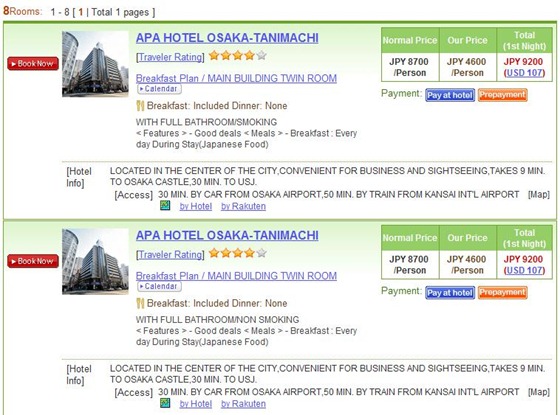This screenshot has height=415, width=560.
Task: Click 'WITH FULL BATHROOM/SMOKING' text
Action: 206,122
